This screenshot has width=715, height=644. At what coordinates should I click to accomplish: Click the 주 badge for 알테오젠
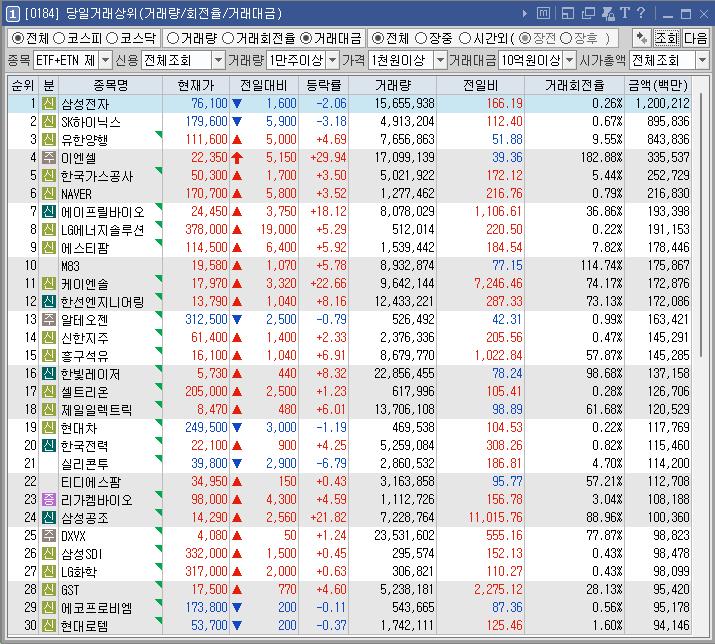(49, 320)
